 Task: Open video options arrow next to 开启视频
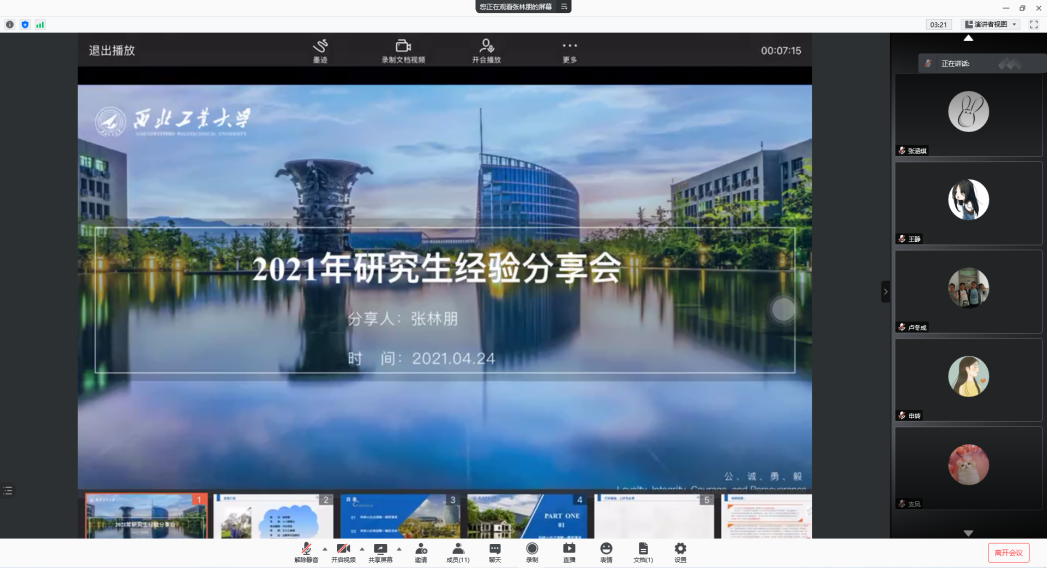[362, 549]
